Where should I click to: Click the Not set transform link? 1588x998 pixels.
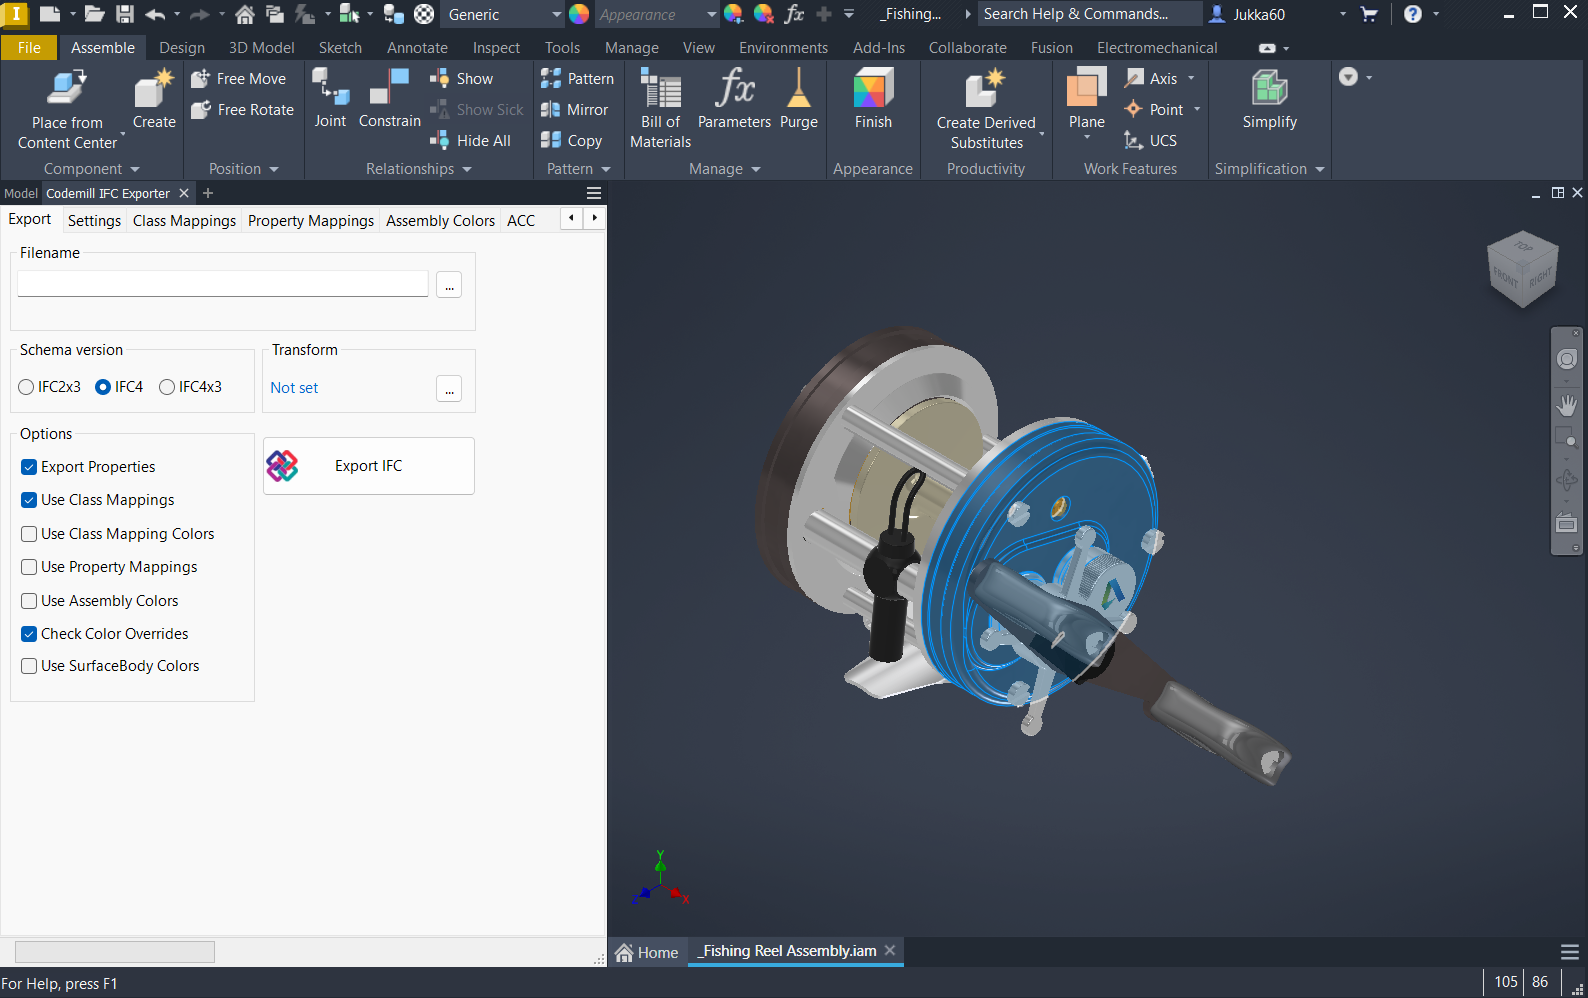294,388
